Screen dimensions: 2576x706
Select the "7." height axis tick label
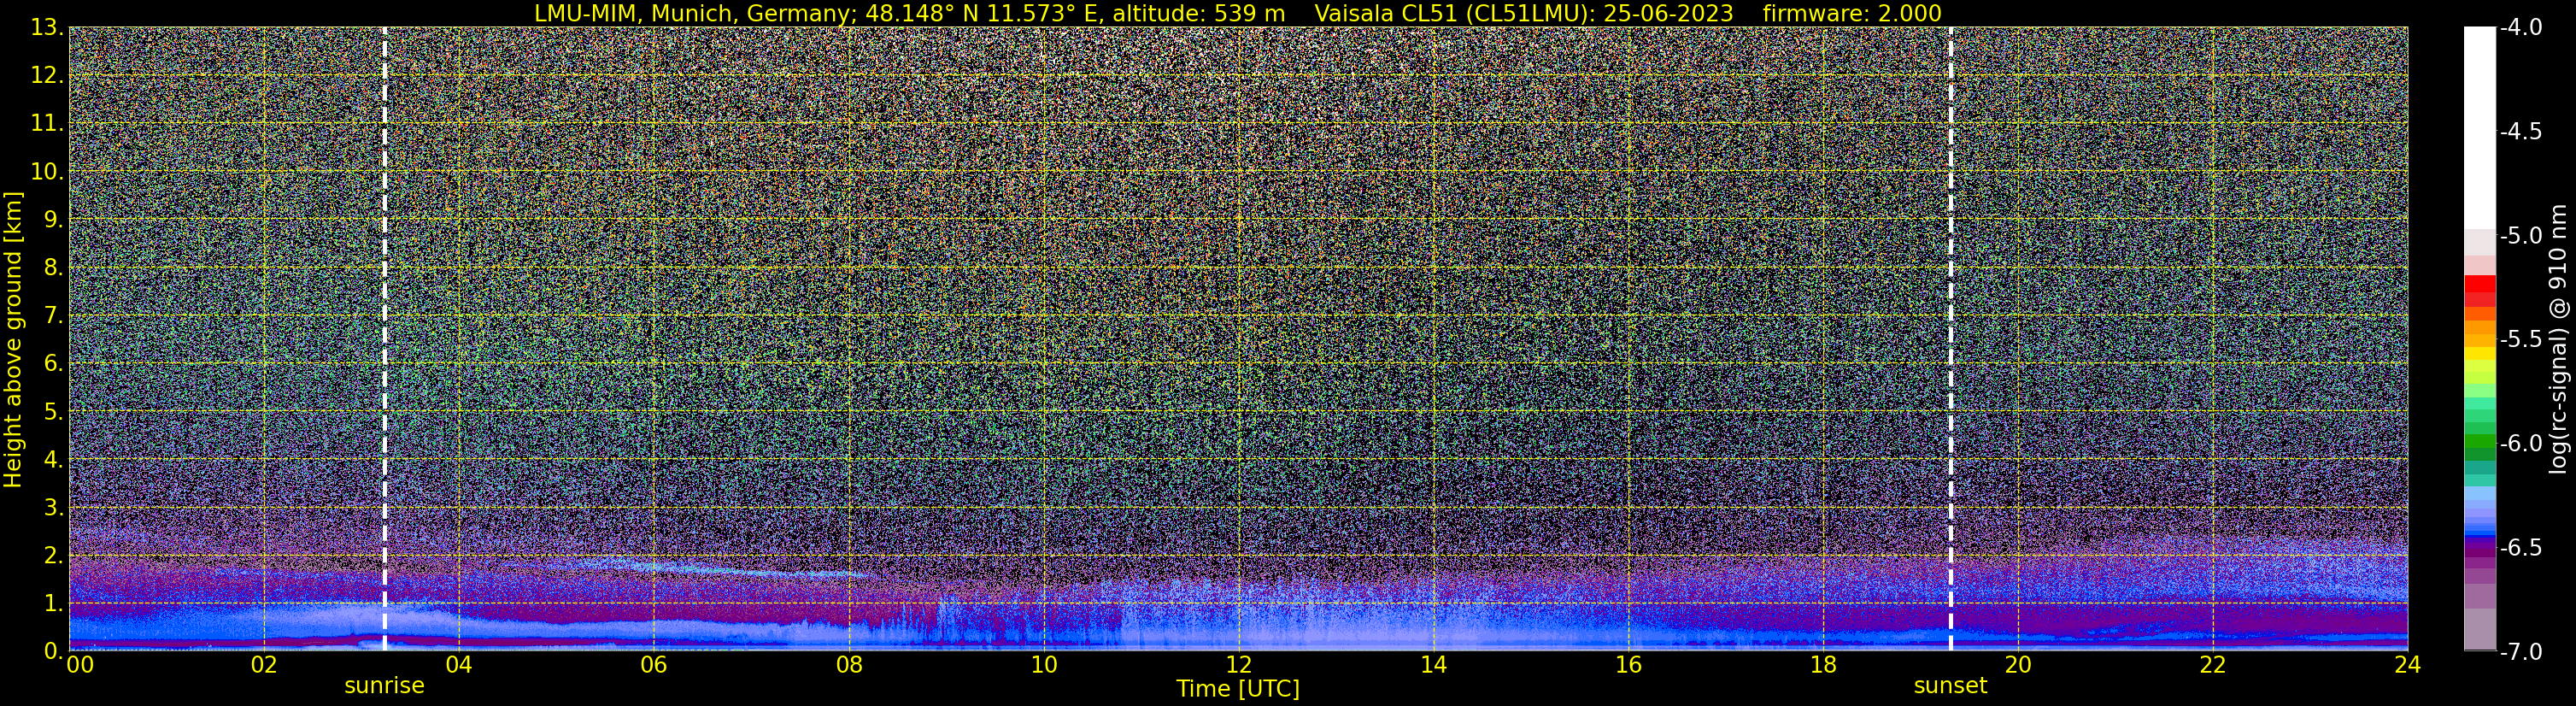[54, 315]
